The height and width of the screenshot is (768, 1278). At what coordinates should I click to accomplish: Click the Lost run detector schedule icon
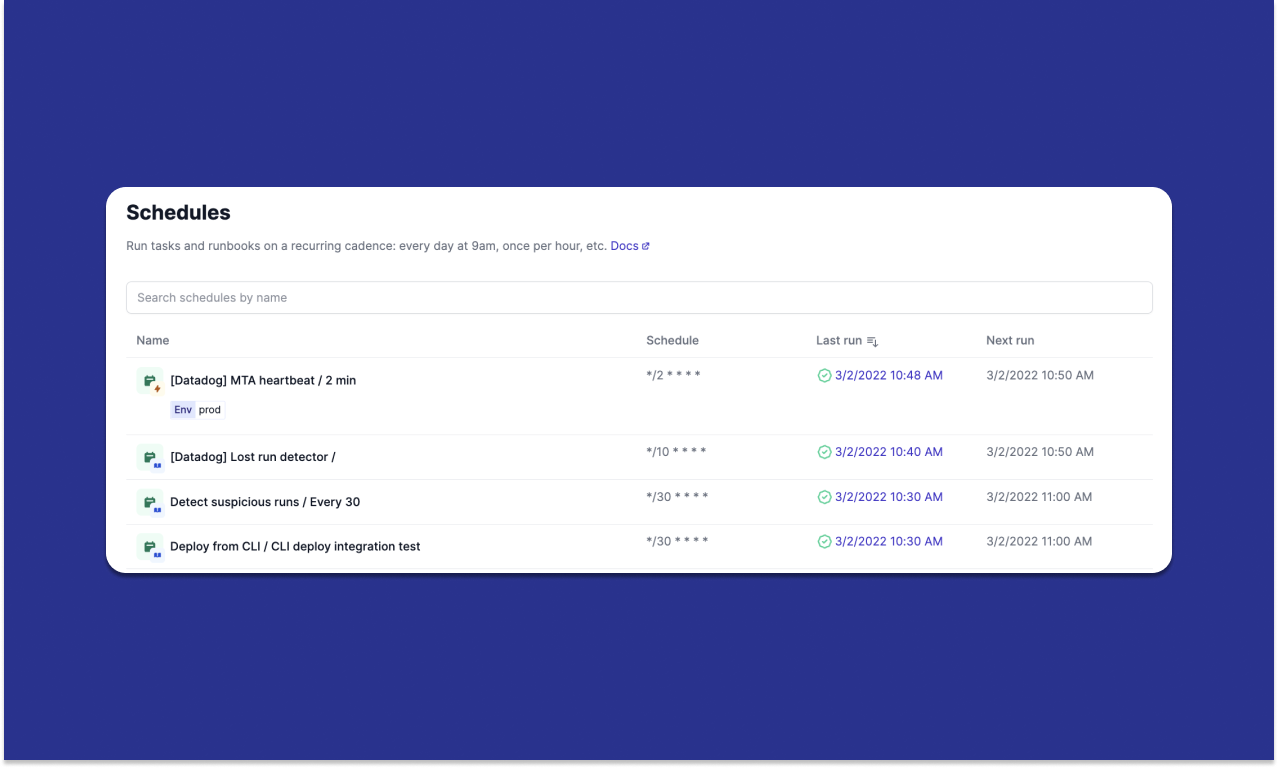coord(150,457)
